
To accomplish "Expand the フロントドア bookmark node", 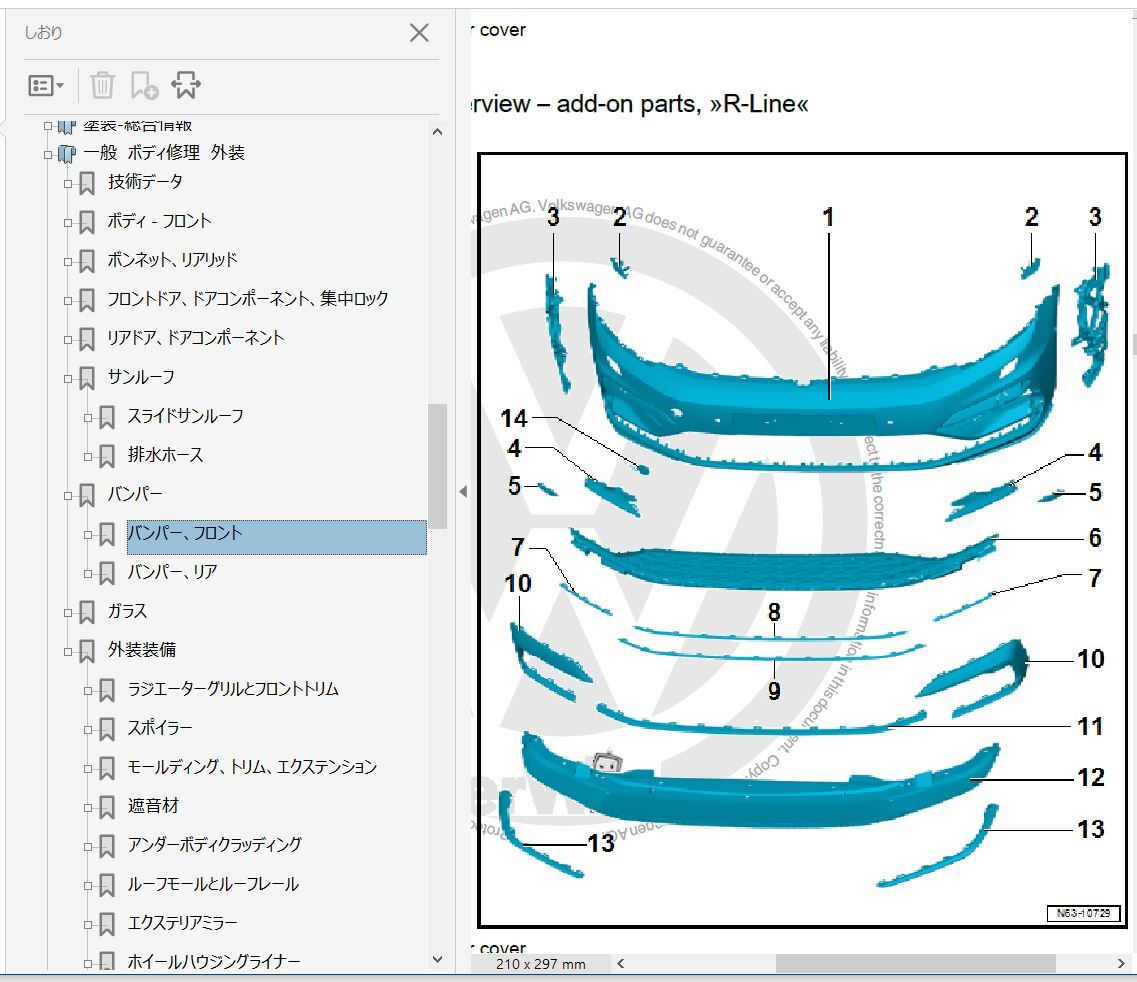I will tap(67, 300).
